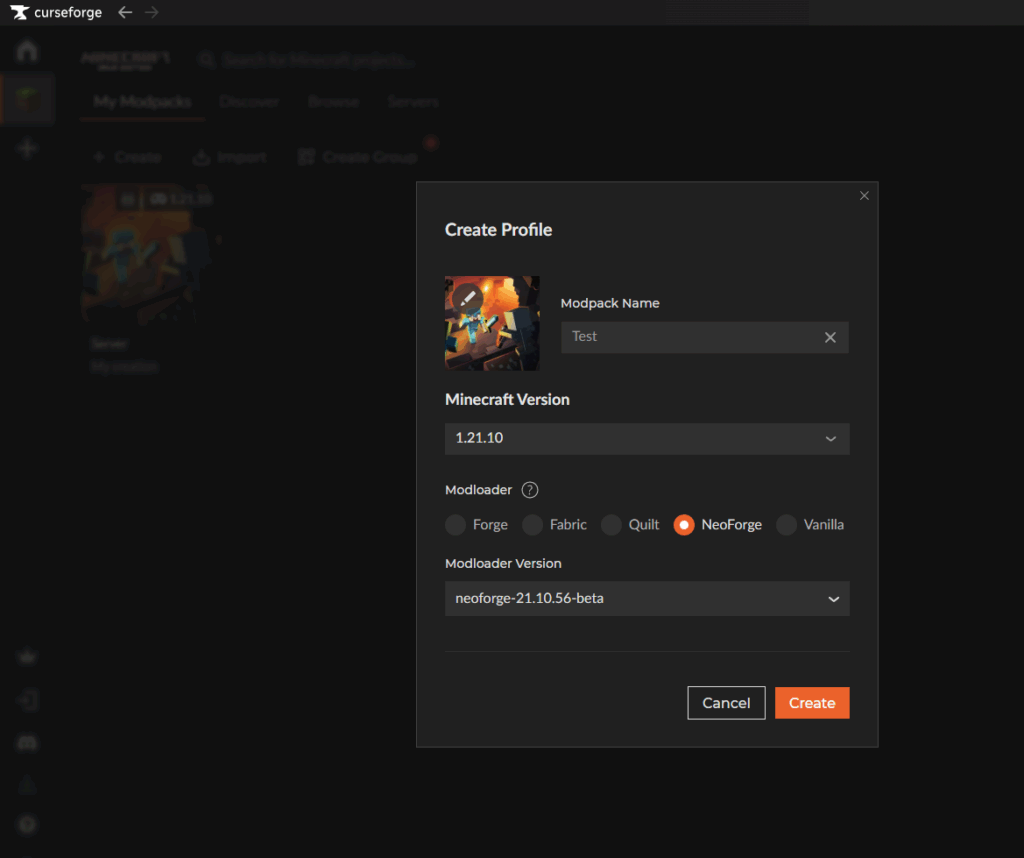This screenshot has height=858, width=1024.
Task: Go to Home in the left sidebar
Action: [x=27, y=51]
